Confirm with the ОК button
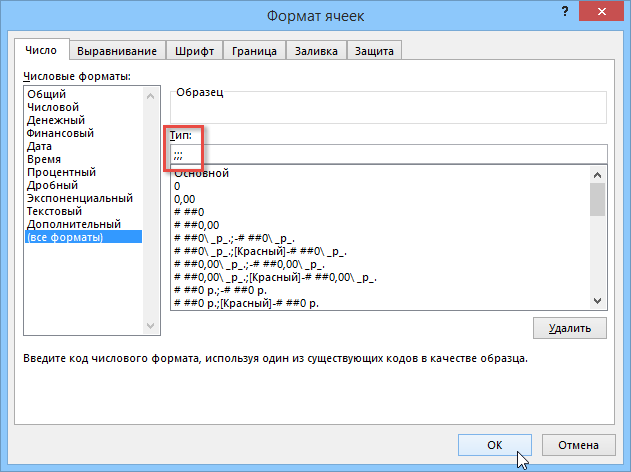Image resolution: width=631 pixels, height=472 pixels. tap(495, 445)
